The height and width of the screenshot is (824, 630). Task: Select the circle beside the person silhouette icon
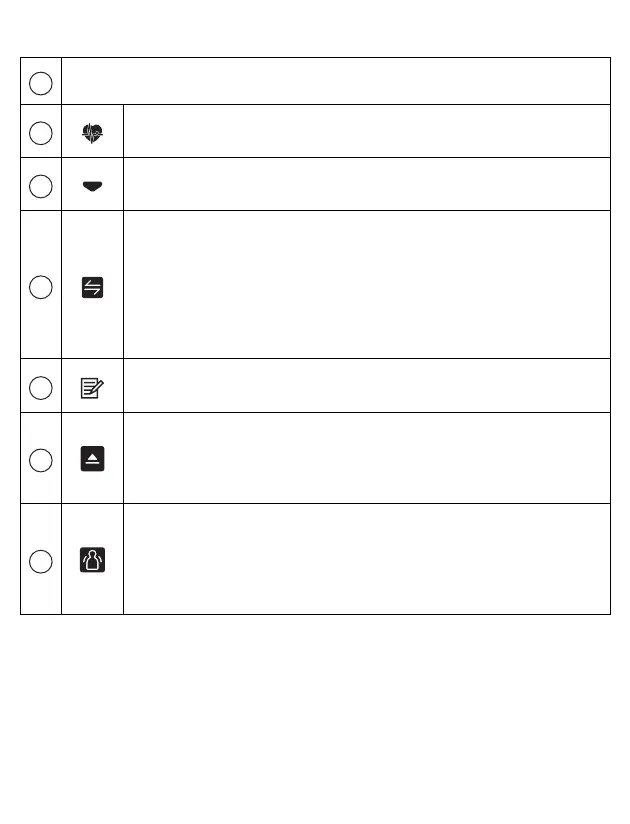(x=40, y=561)
